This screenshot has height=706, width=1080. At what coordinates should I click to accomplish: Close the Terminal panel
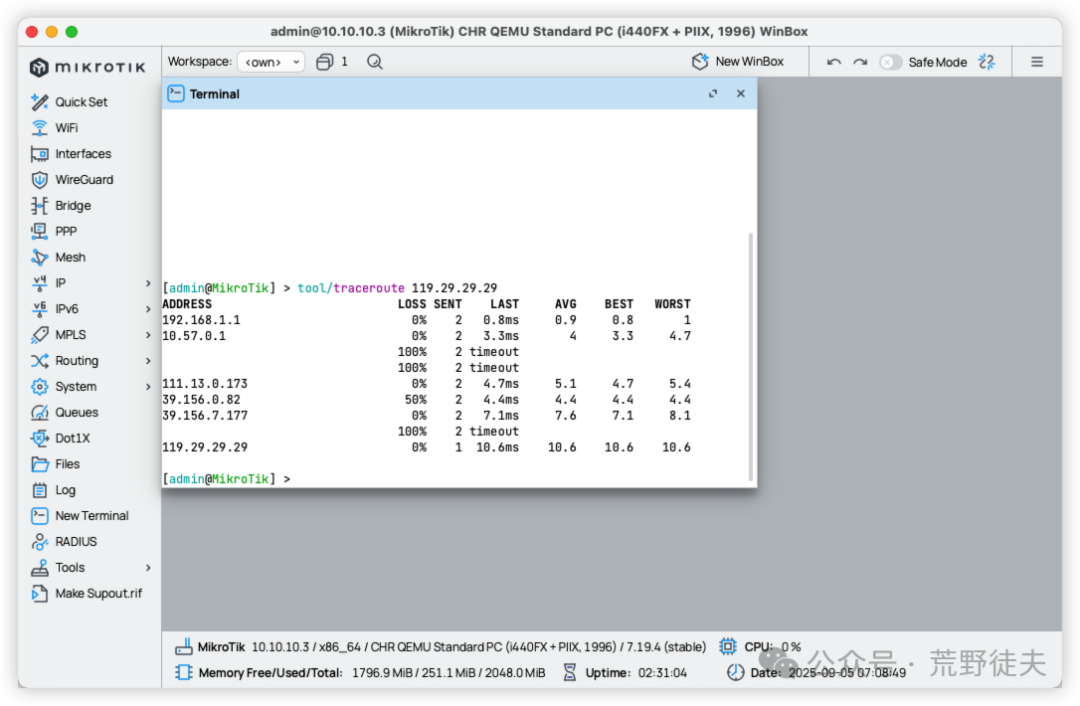(x=740, y=94)
